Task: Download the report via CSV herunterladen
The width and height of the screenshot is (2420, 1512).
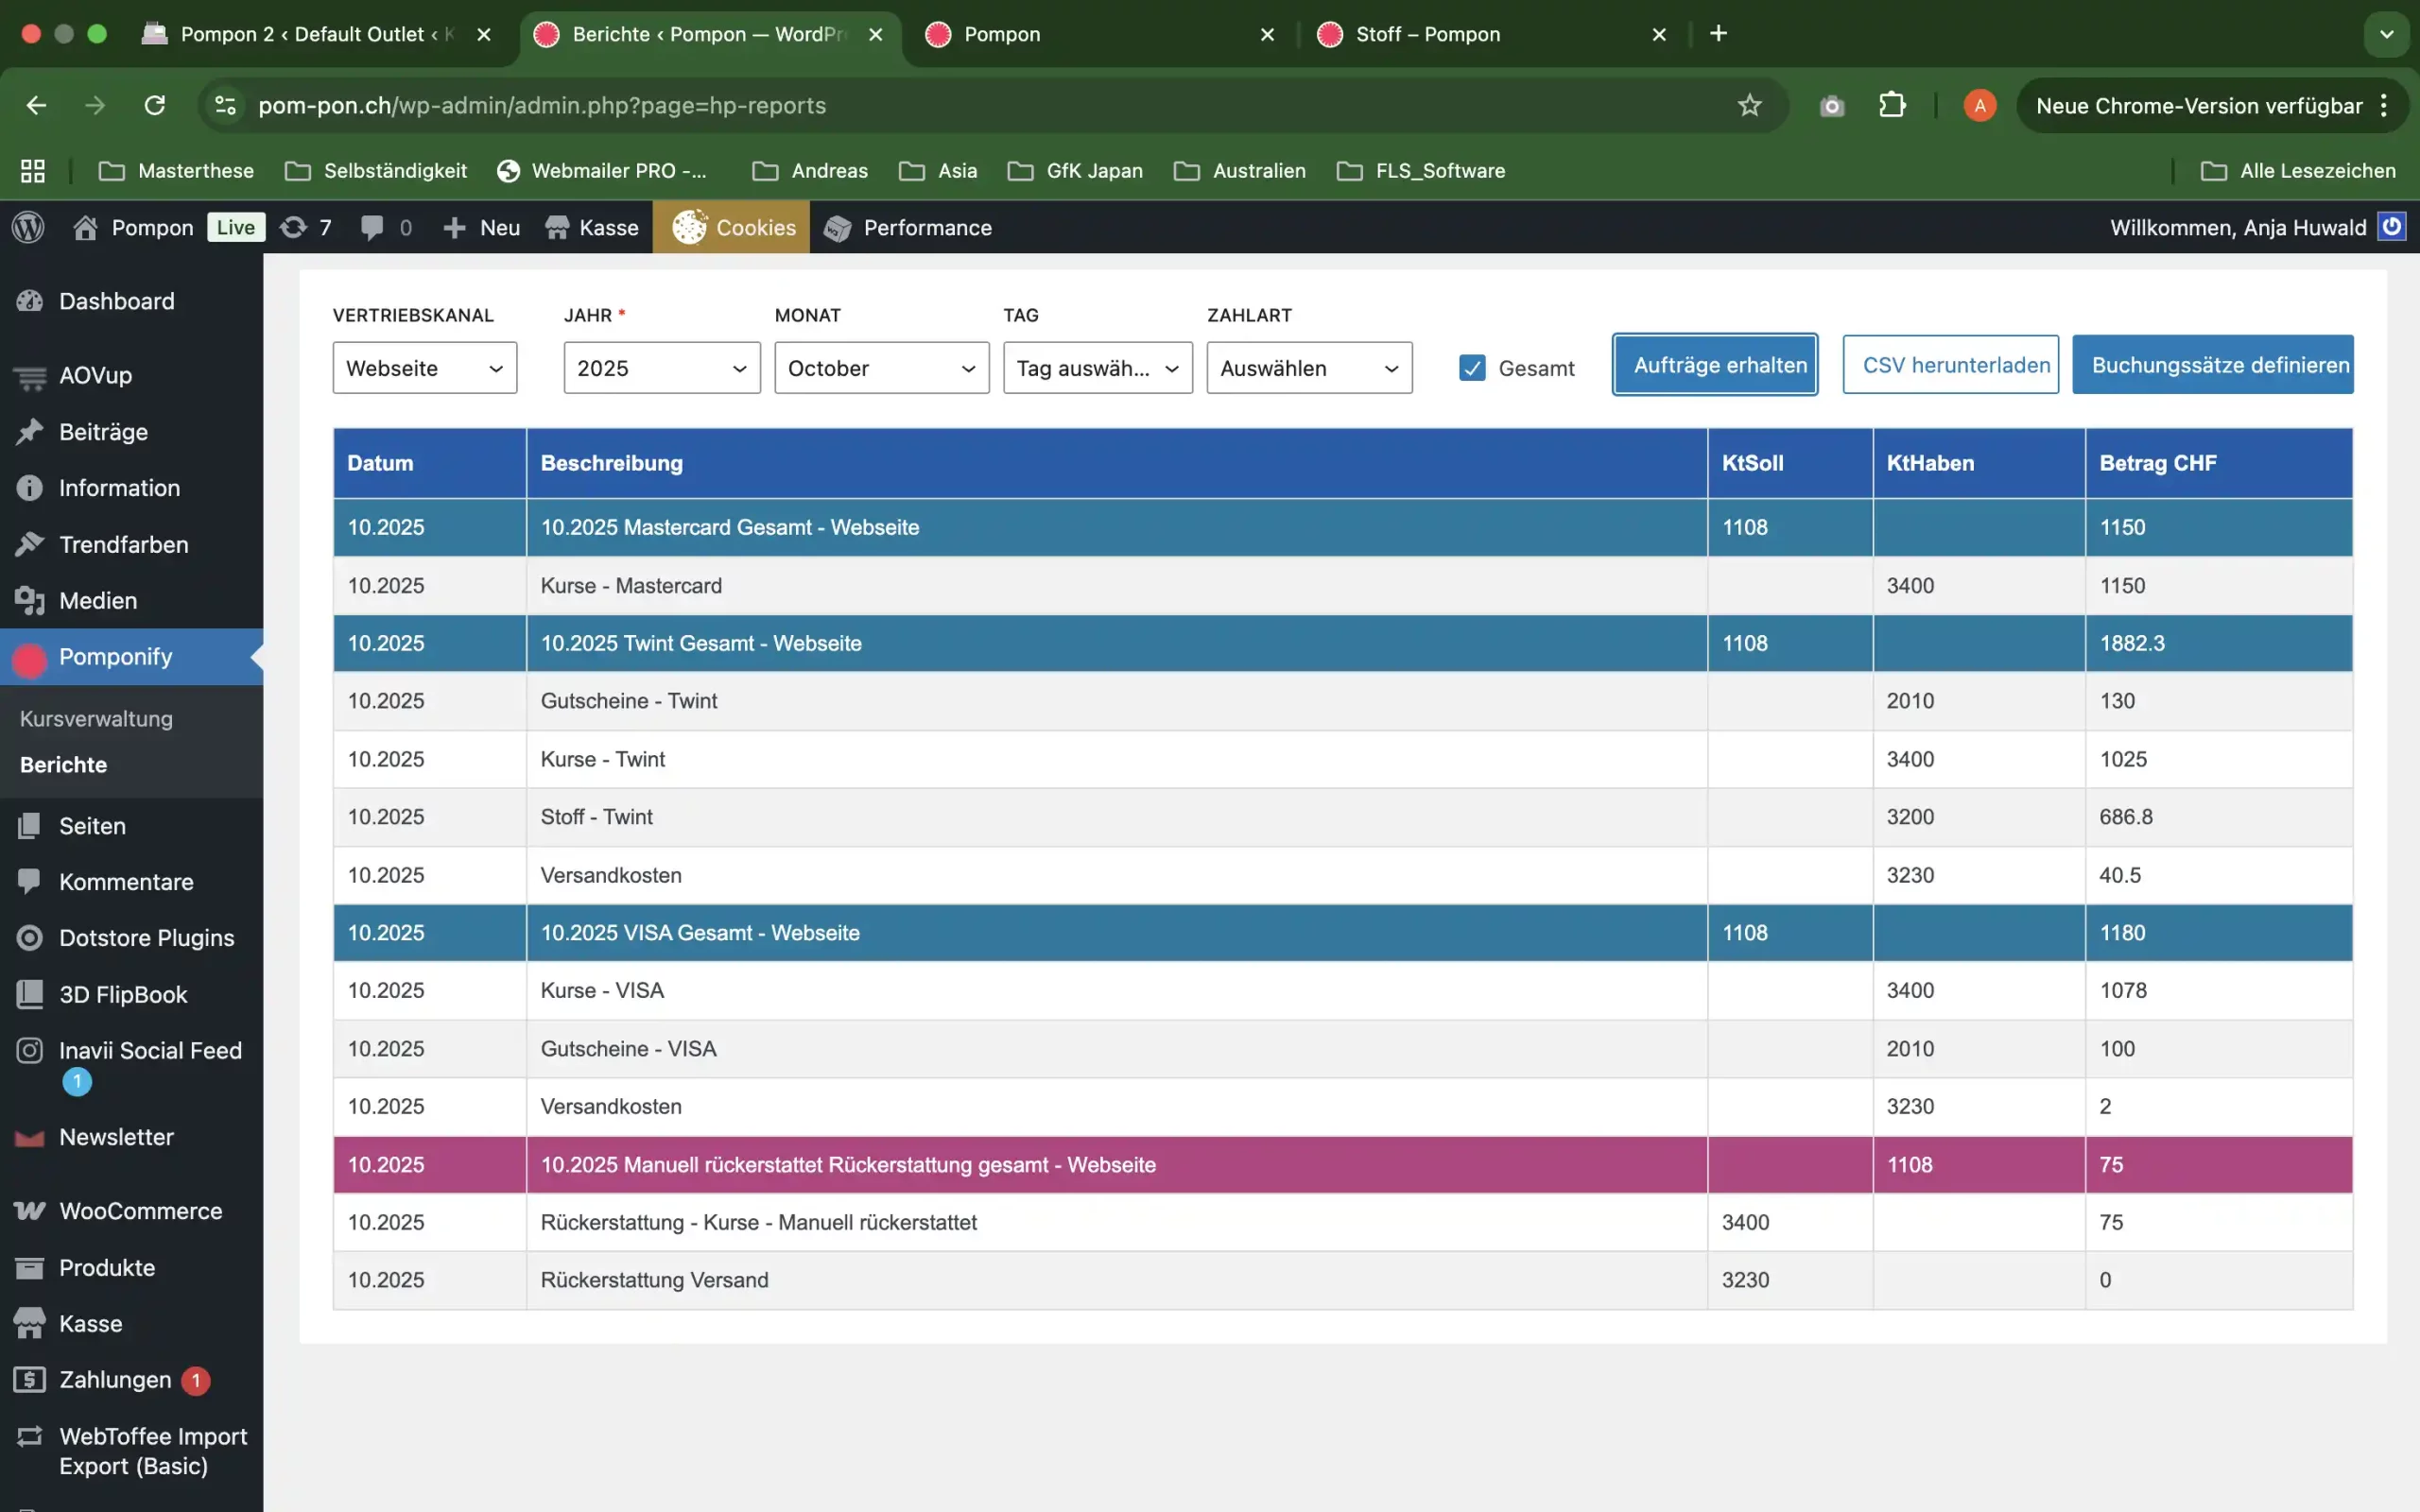Action: click(1949, 365)
